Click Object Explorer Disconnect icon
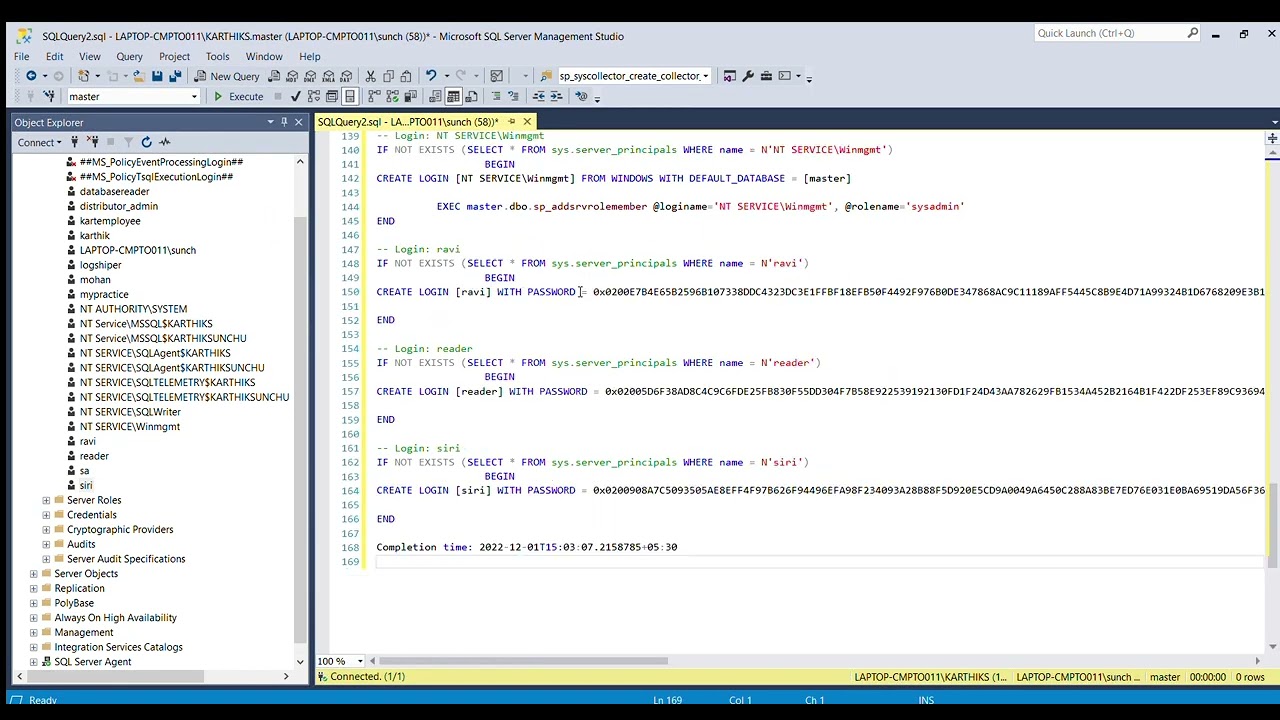This screenshot has height=720, width=1280. pos(91,142)
